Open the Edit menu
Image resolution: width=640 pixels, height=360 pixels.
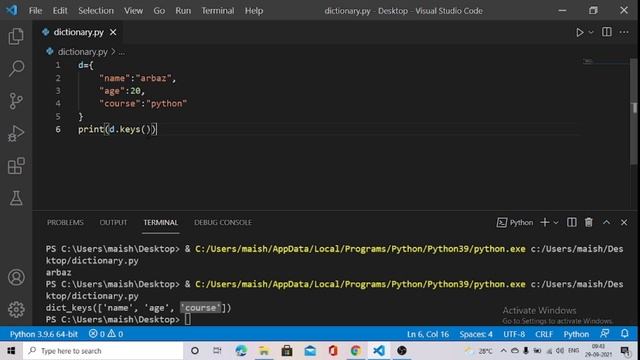pos(60,11)
